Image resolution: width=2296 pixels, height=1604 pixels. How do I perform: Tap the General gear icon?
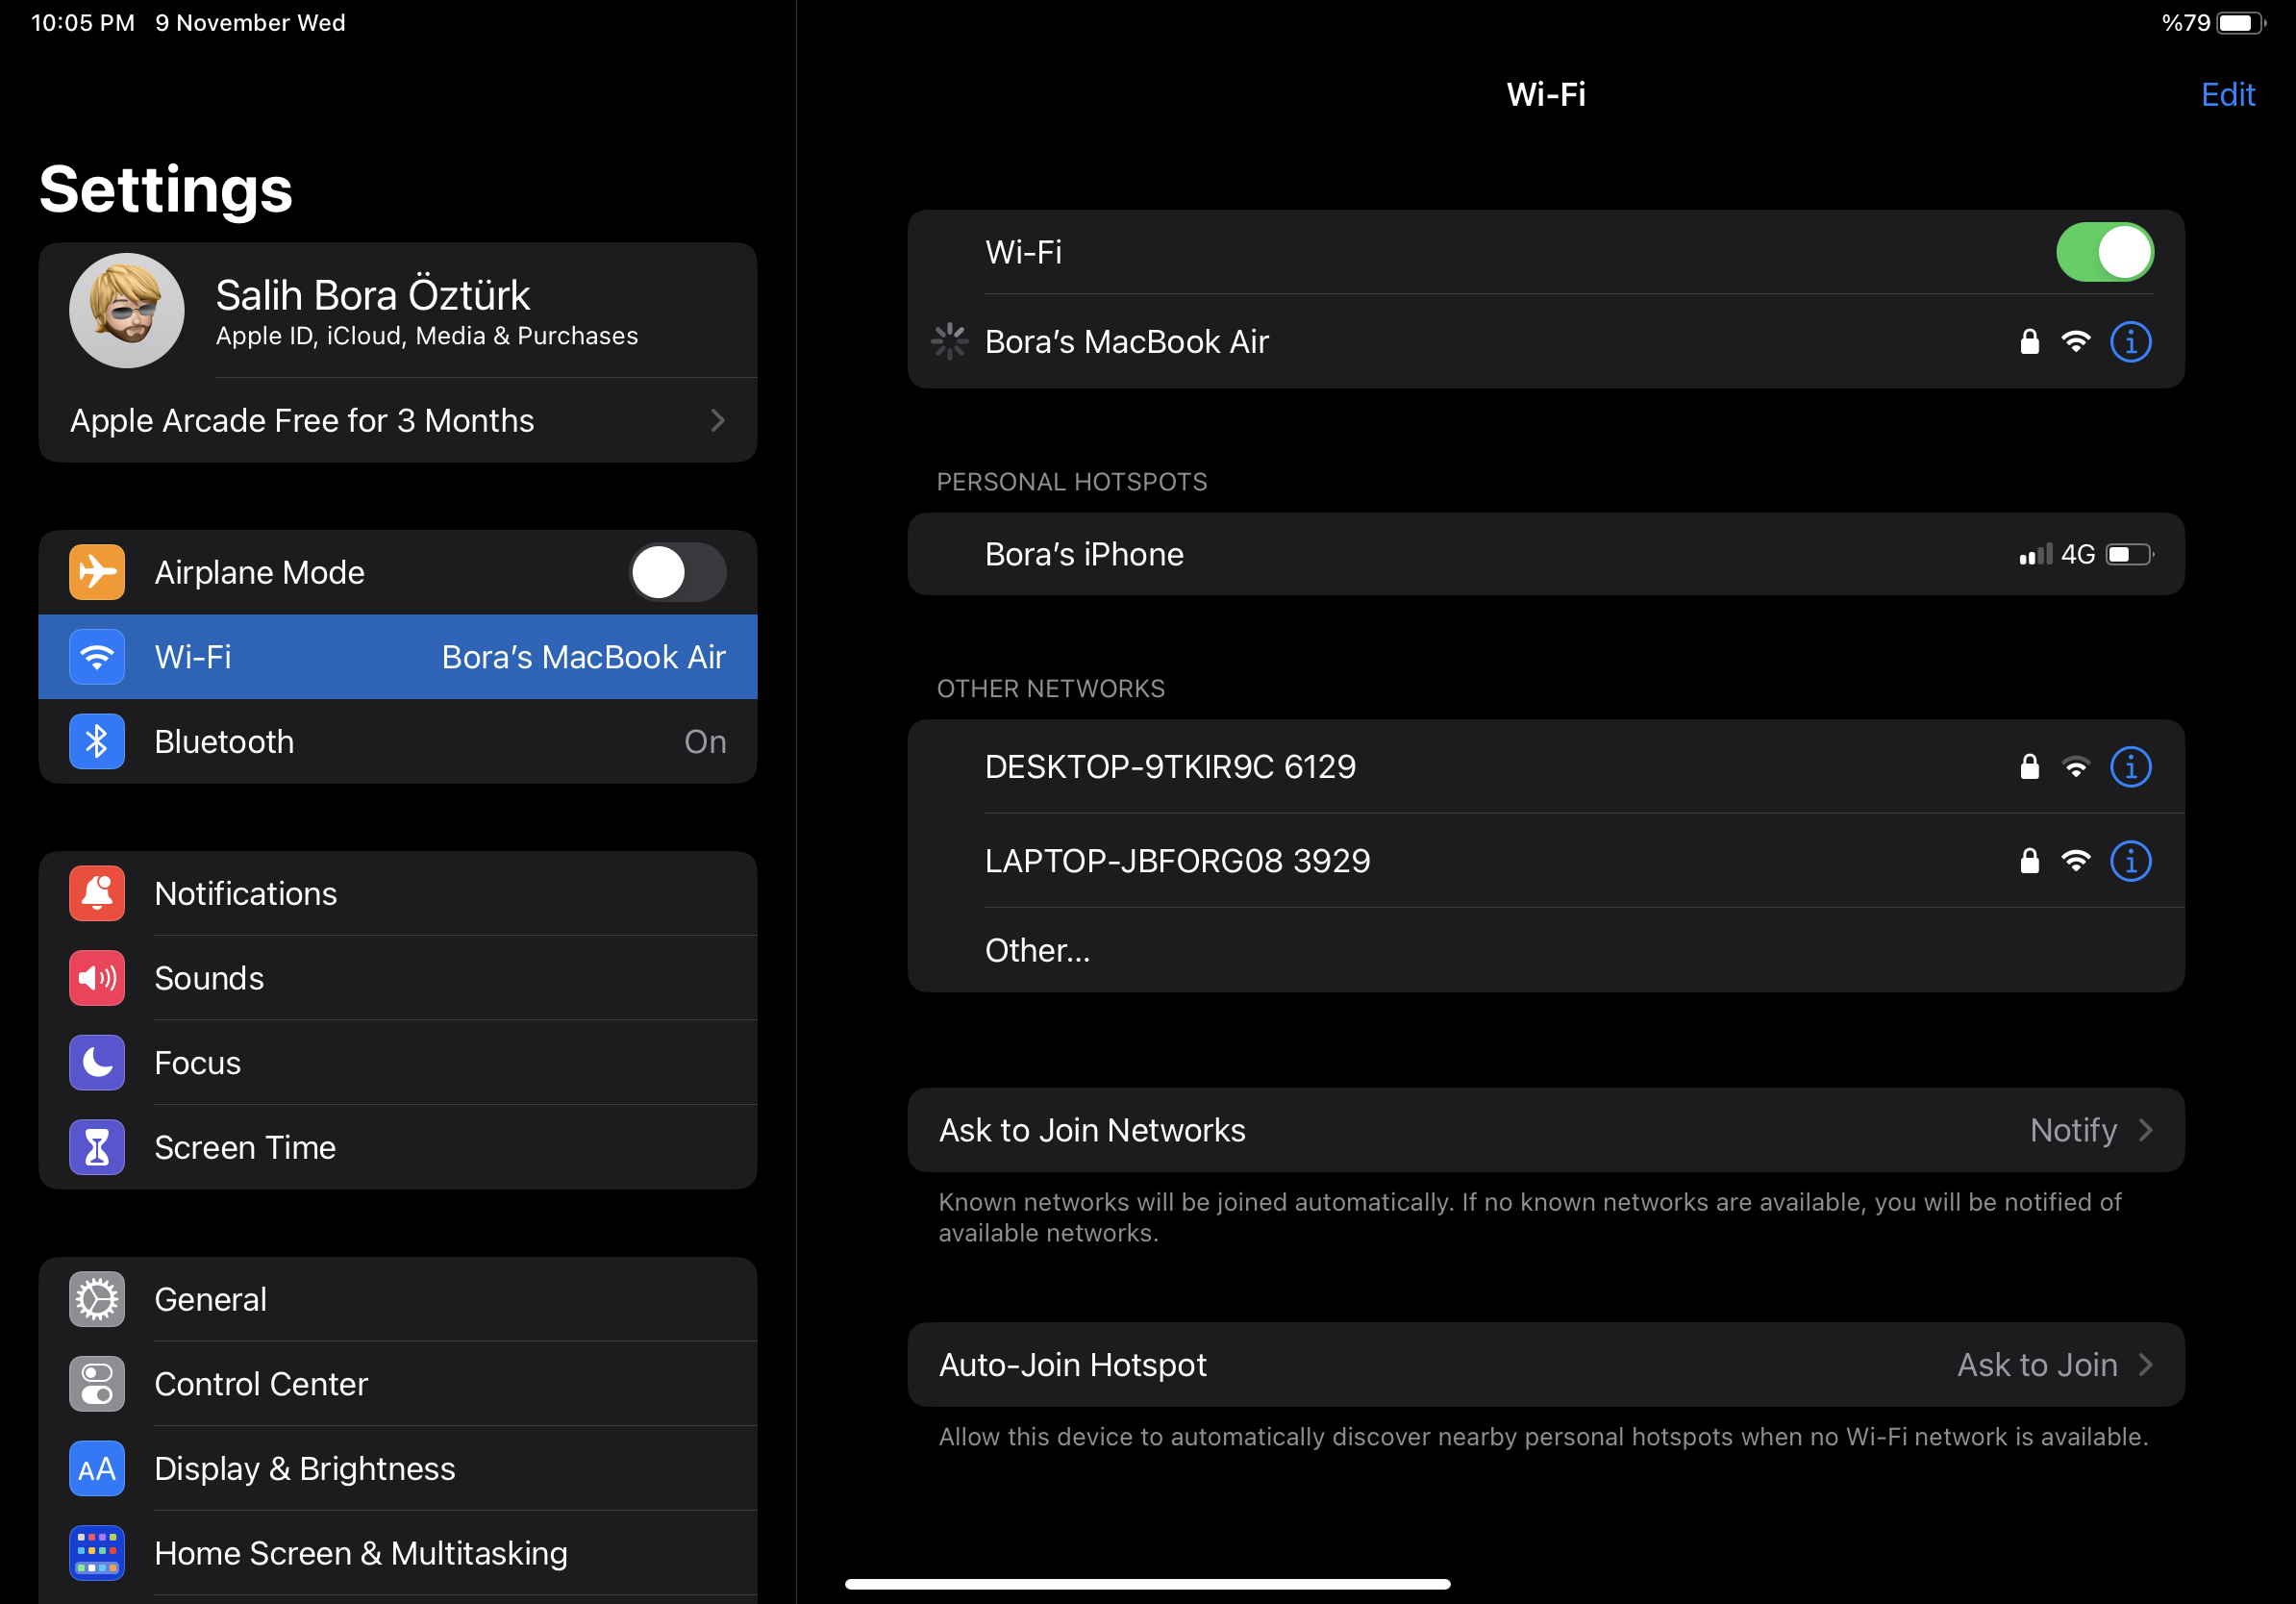pyautogui.click(x=97, y=1299)
